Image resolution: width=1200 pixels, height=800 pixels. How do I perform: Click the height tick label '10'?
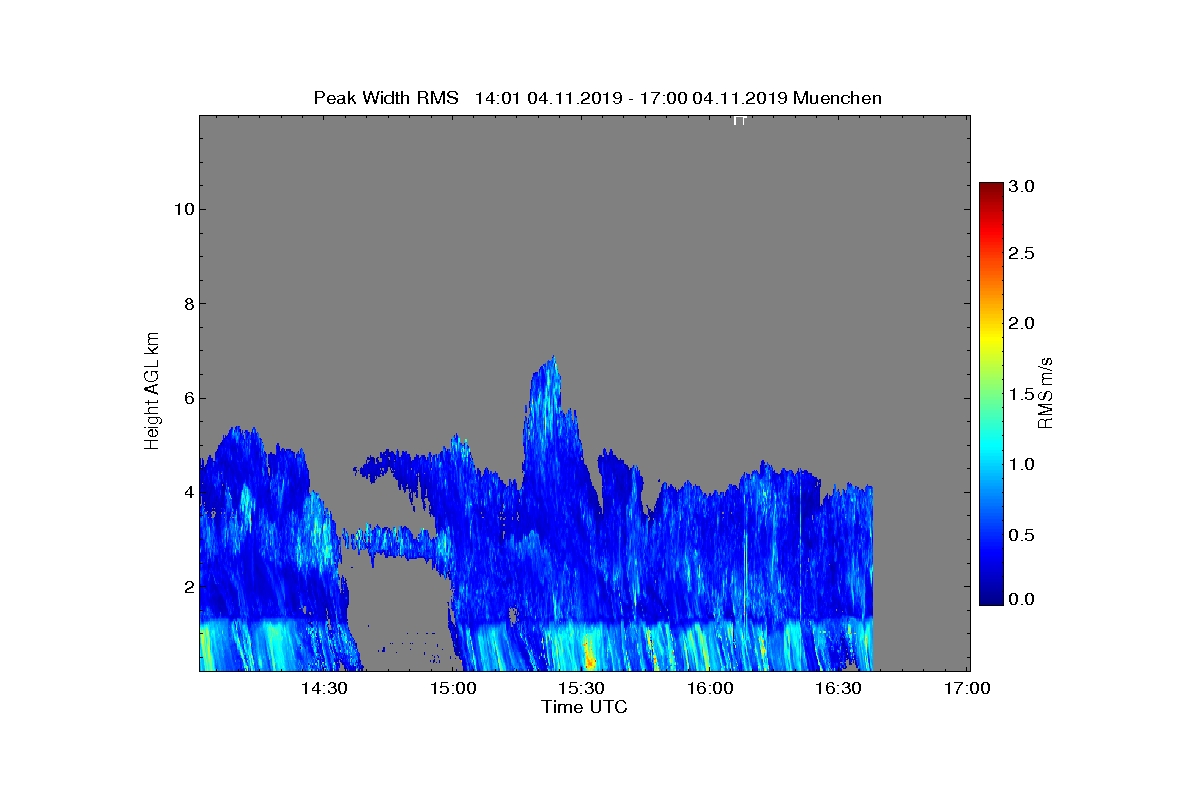tap(182, 209)
